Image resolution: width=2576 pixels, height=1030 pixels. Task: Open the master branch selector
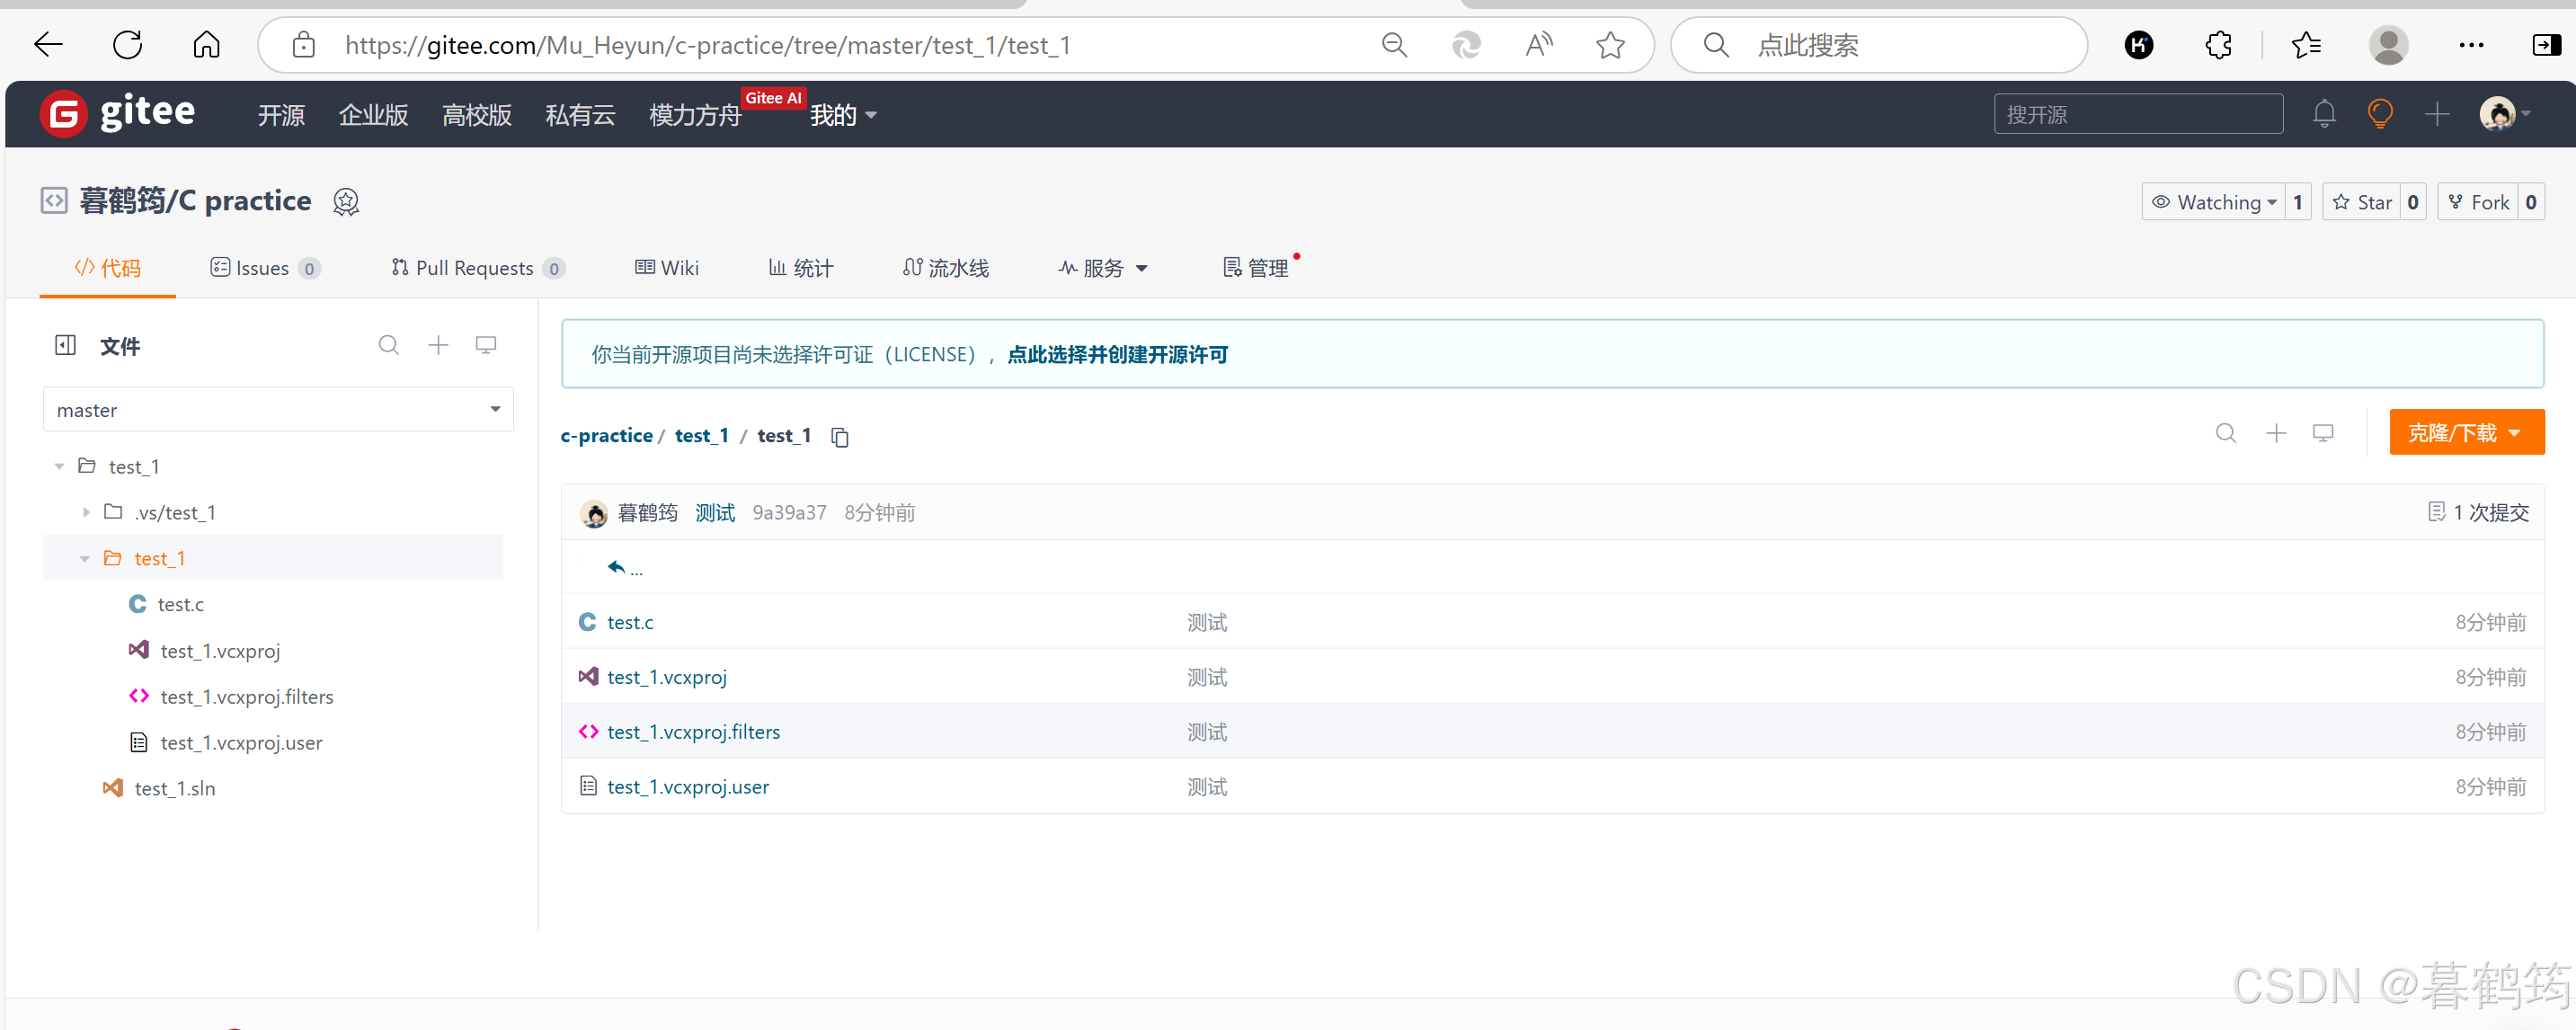coord(278,410)
